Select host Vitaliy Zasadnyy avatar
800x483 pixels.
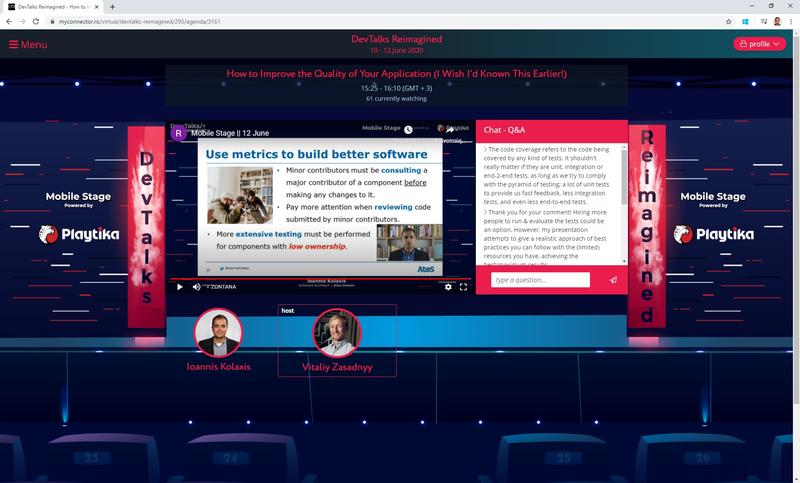click(337, 334)
